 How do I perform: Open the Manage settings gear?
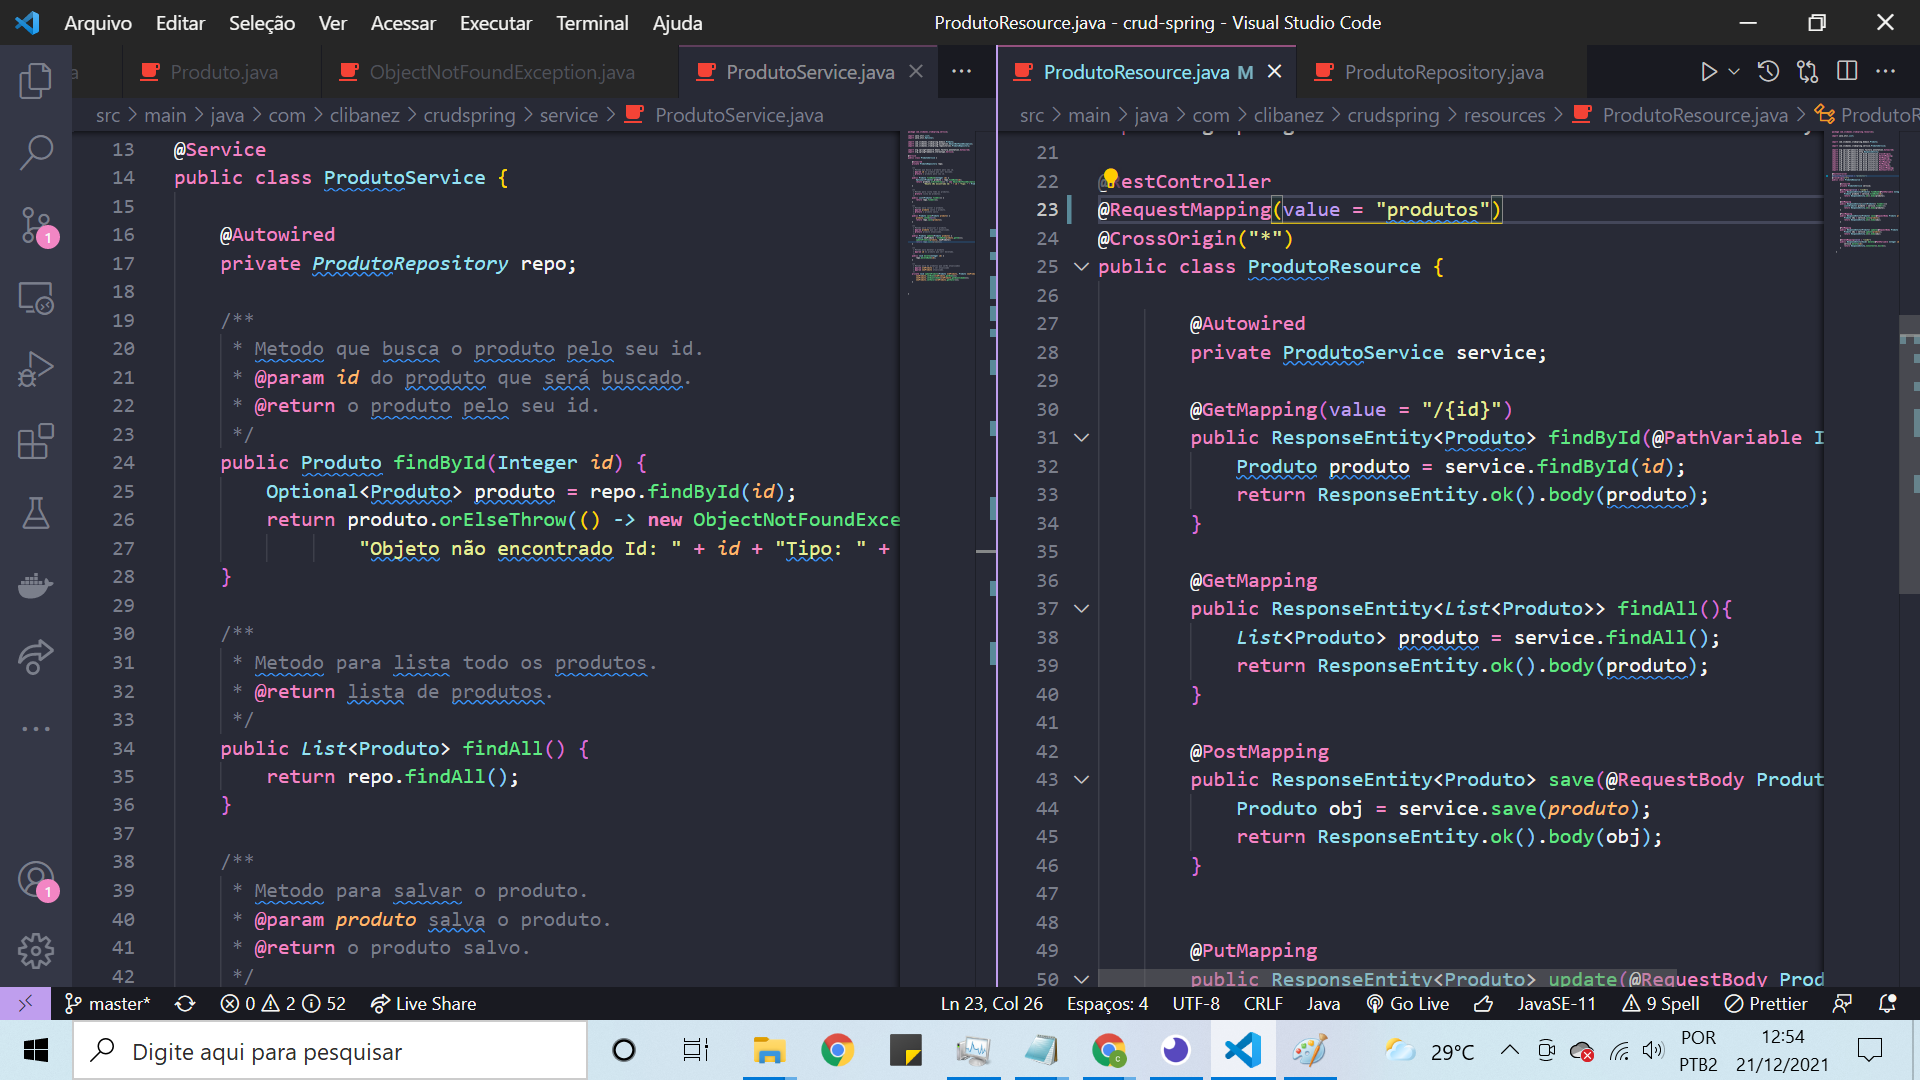[x=36, y=950]
